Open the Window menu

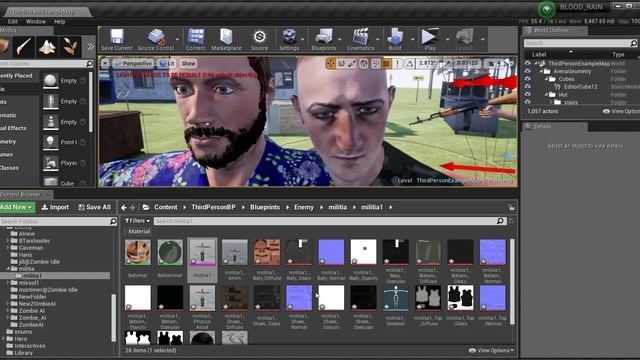tap(36, 22)
